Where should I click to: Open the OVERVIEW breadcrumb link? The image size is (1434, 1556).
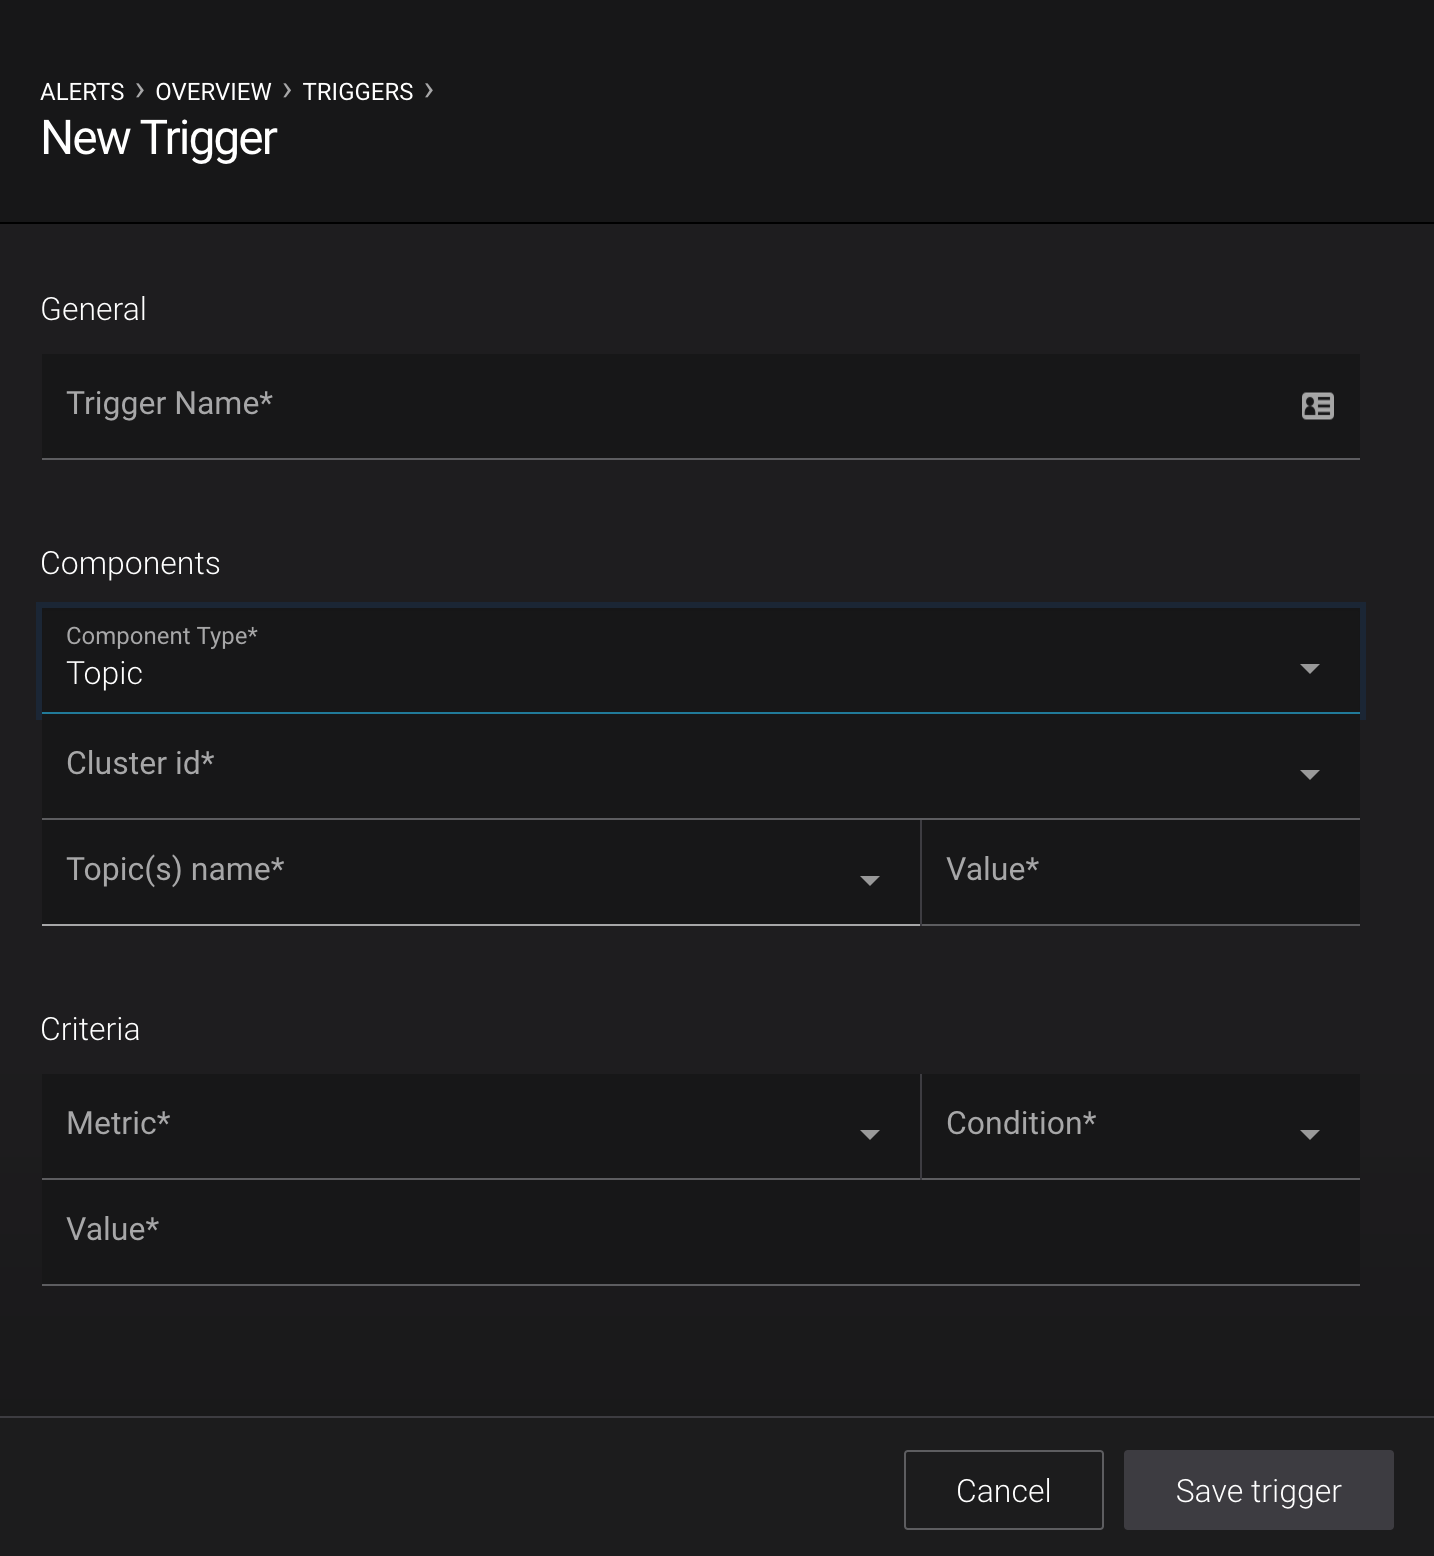click(213, 92)
